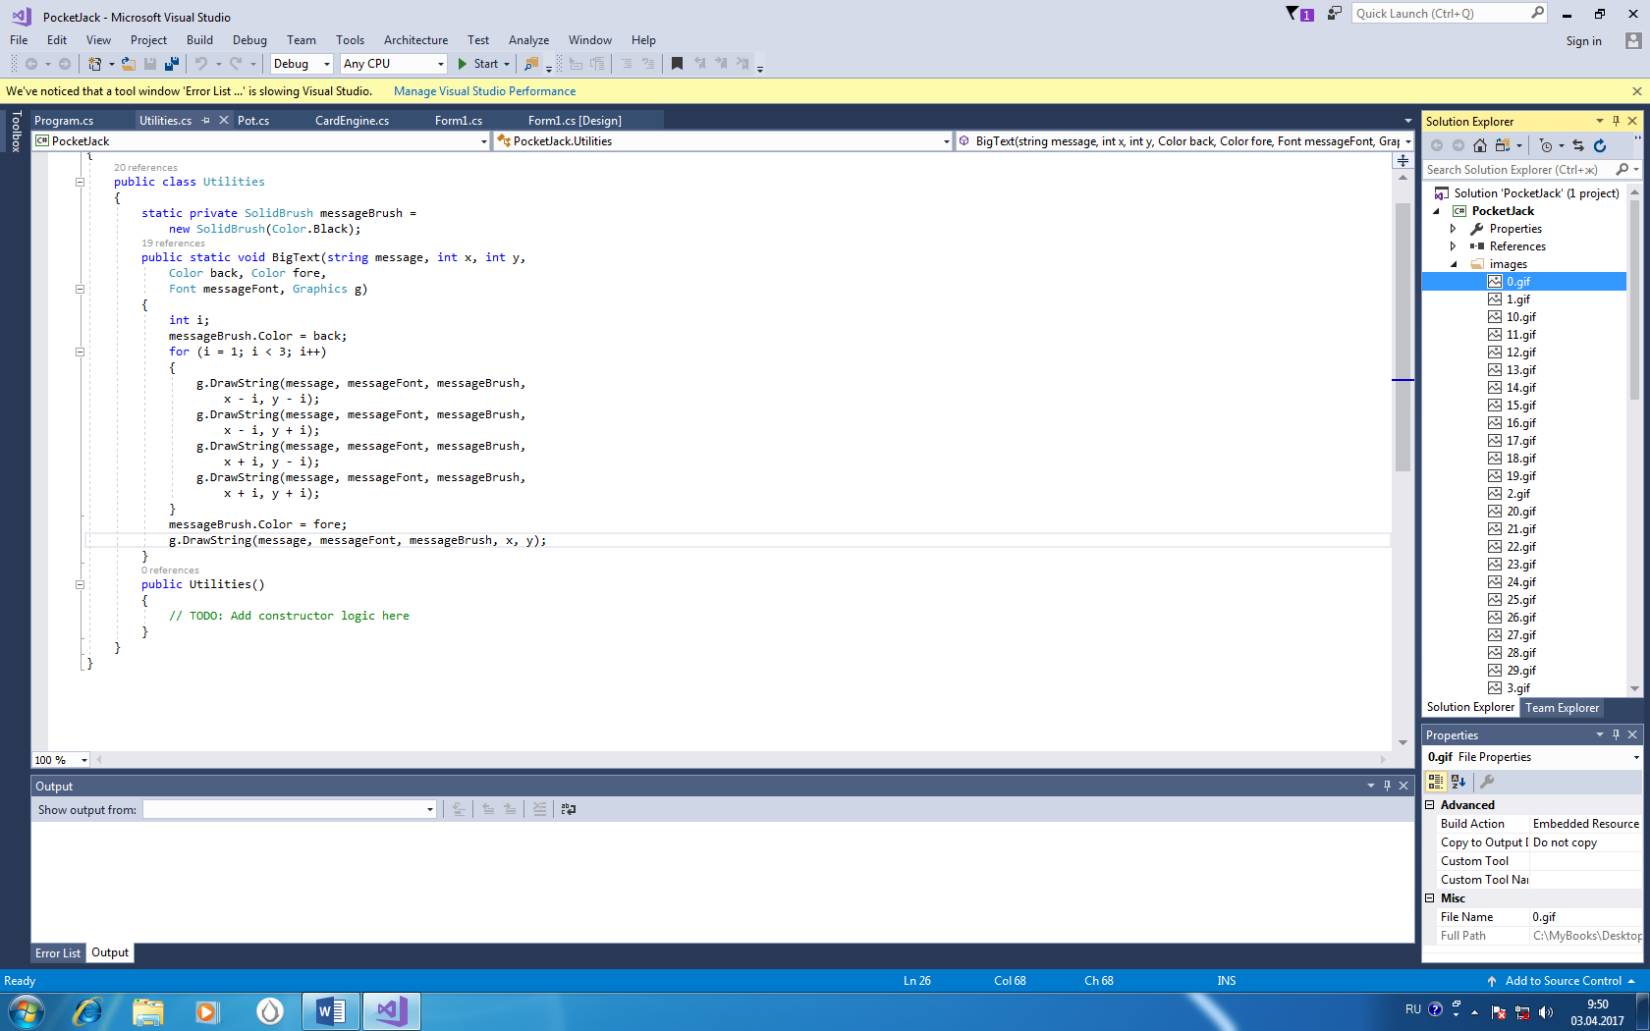Refresh the Solution Explorer view
Image resolution: width=1650 pixels, height=1031 pixels.
[1599, 146]
